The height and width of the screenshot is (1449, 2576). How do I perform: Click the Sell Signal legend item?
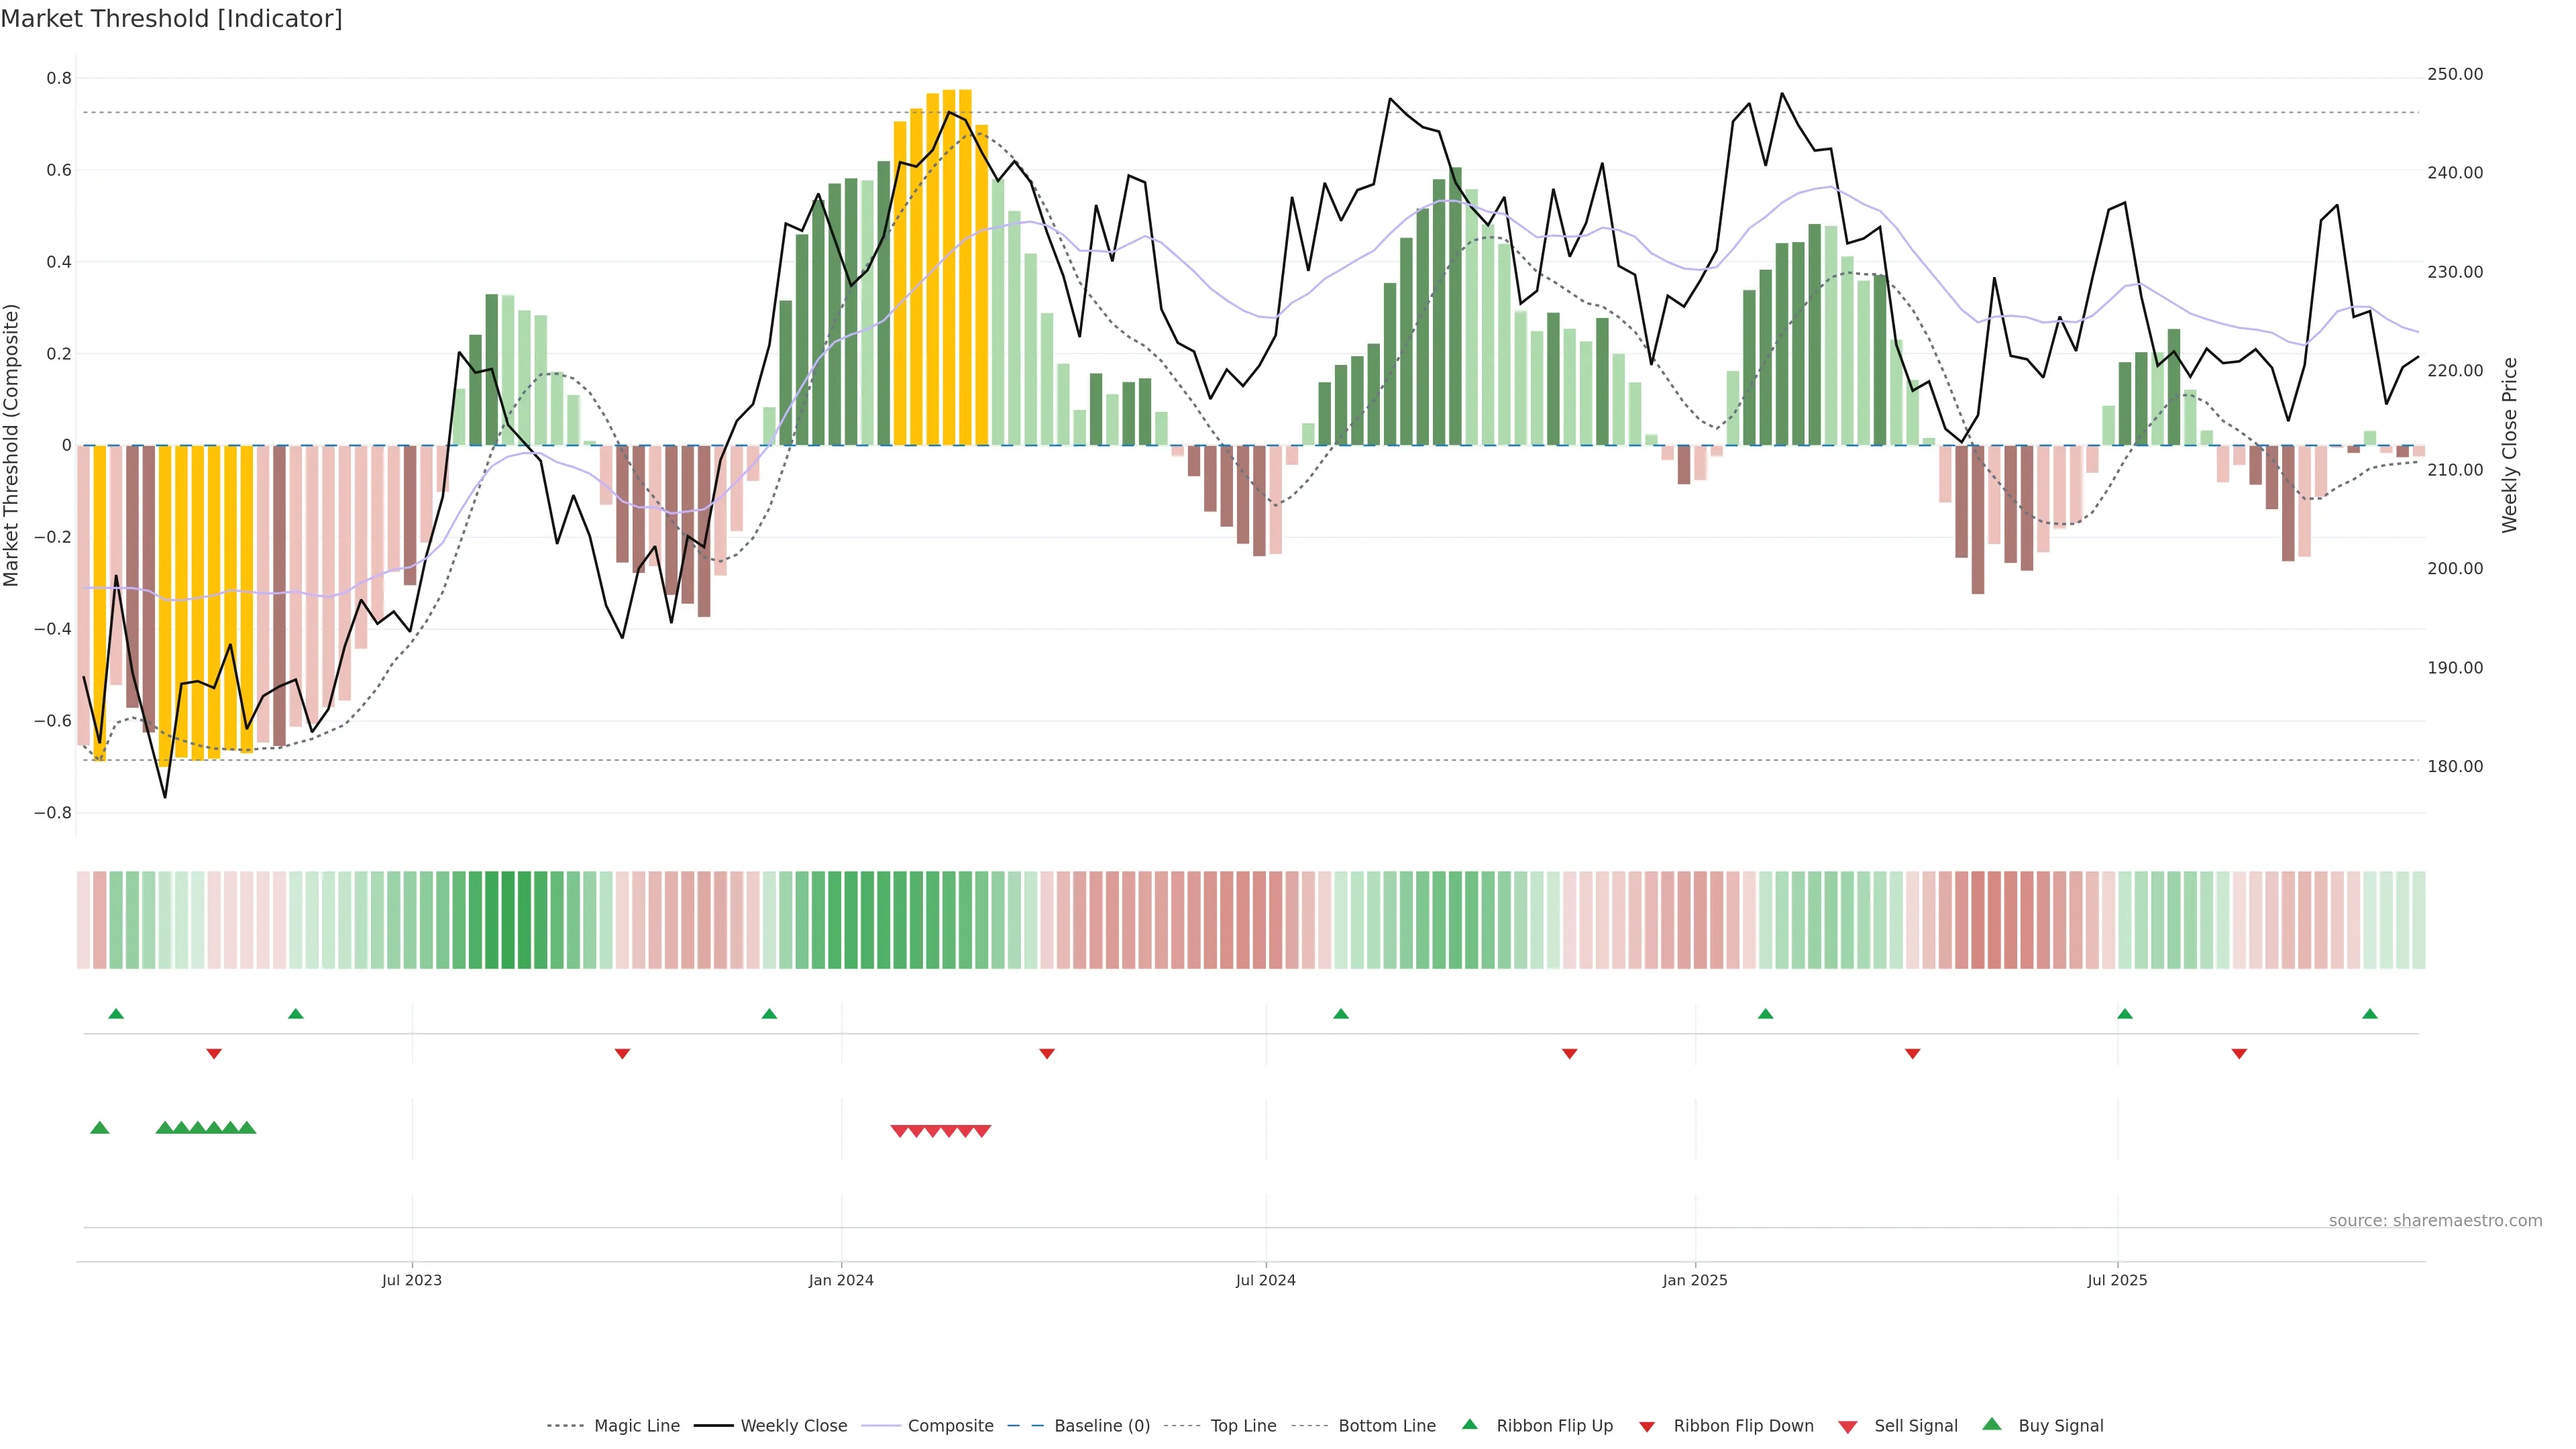point(1915,1426)
